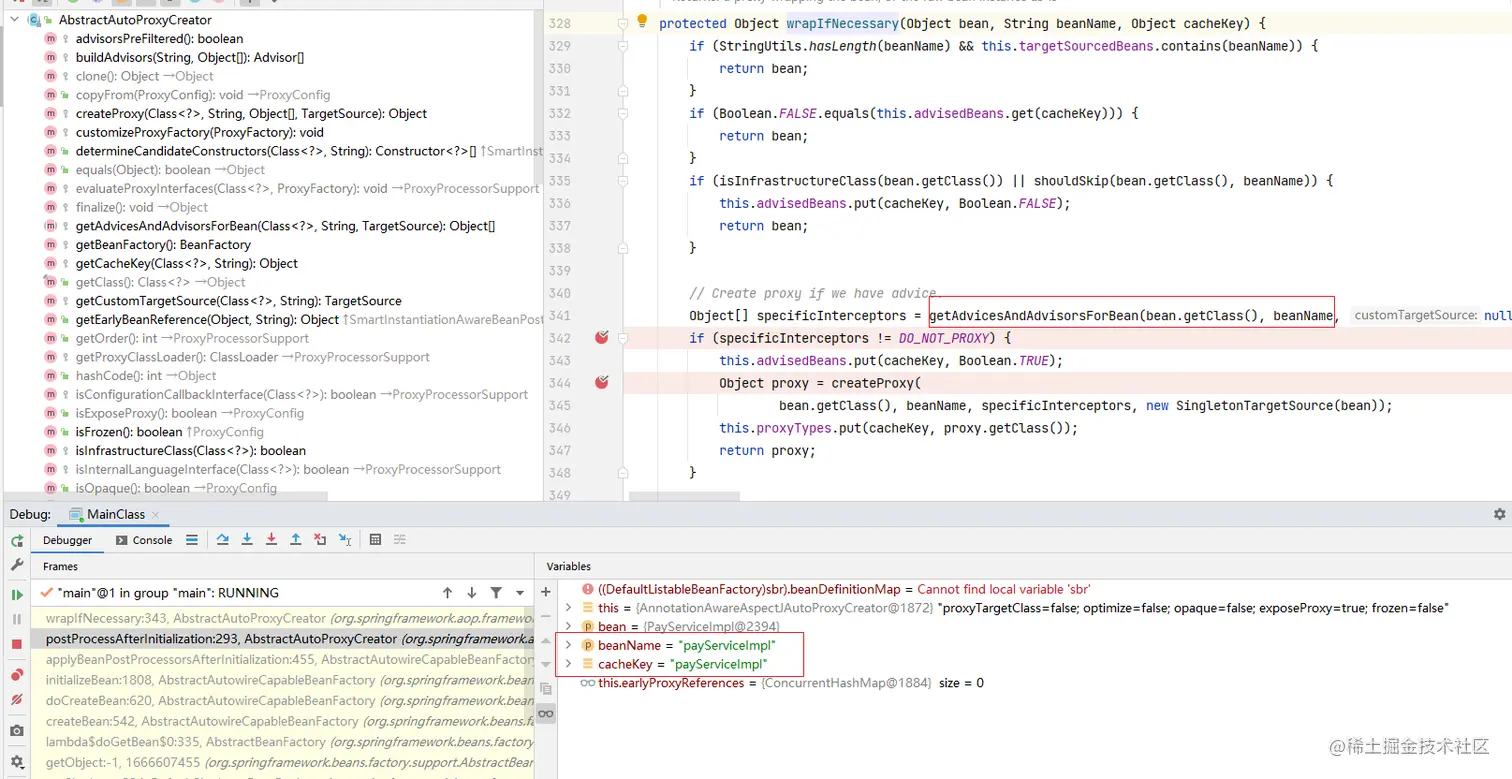Select createProxy method in structure tree
Image resolution: width=1512 pixels, height=779 pixels.
pyautogui.click(x=251, y=114)
